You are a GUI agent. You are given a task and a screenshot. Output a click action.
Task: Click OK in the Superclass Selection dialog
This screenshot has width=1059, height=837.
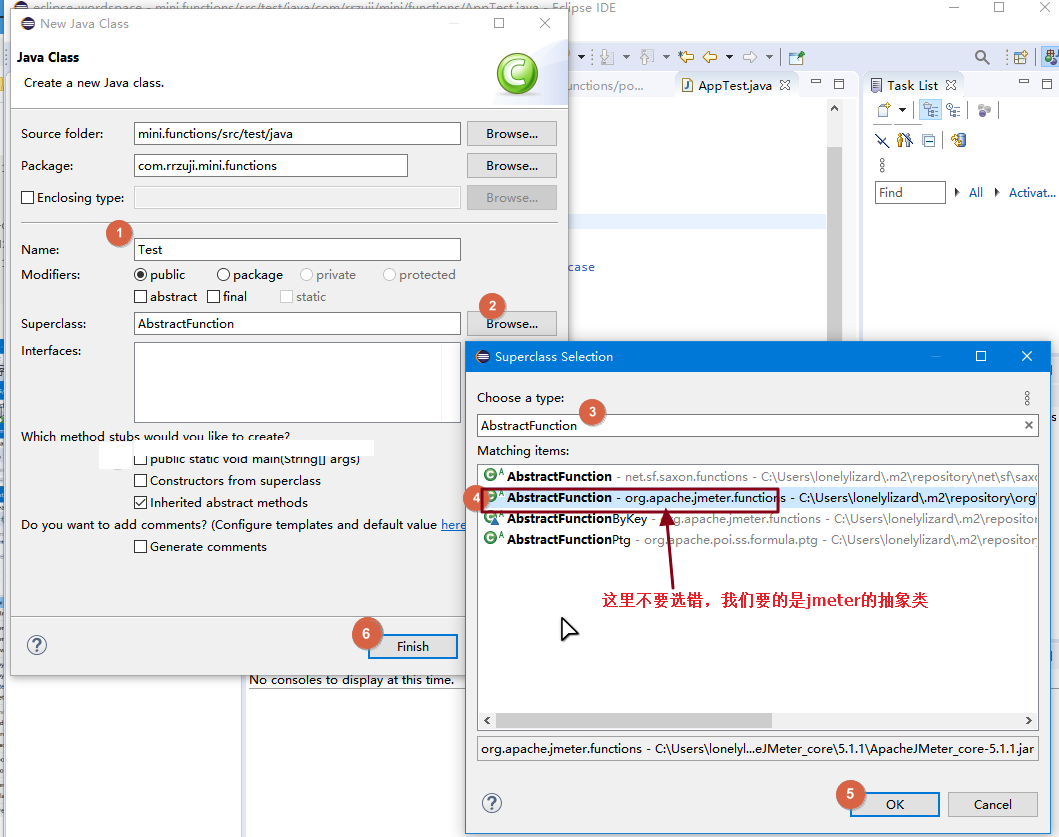tap(894, 804)
